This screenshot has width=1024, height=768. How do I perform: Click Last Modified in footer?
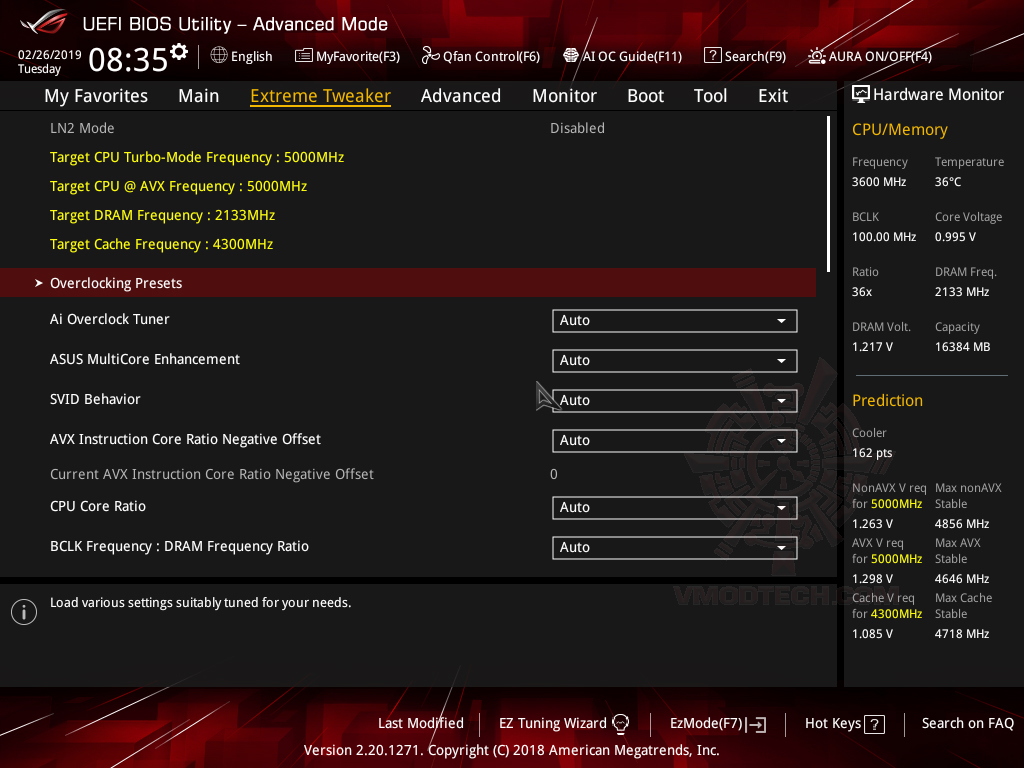[421, 723]
